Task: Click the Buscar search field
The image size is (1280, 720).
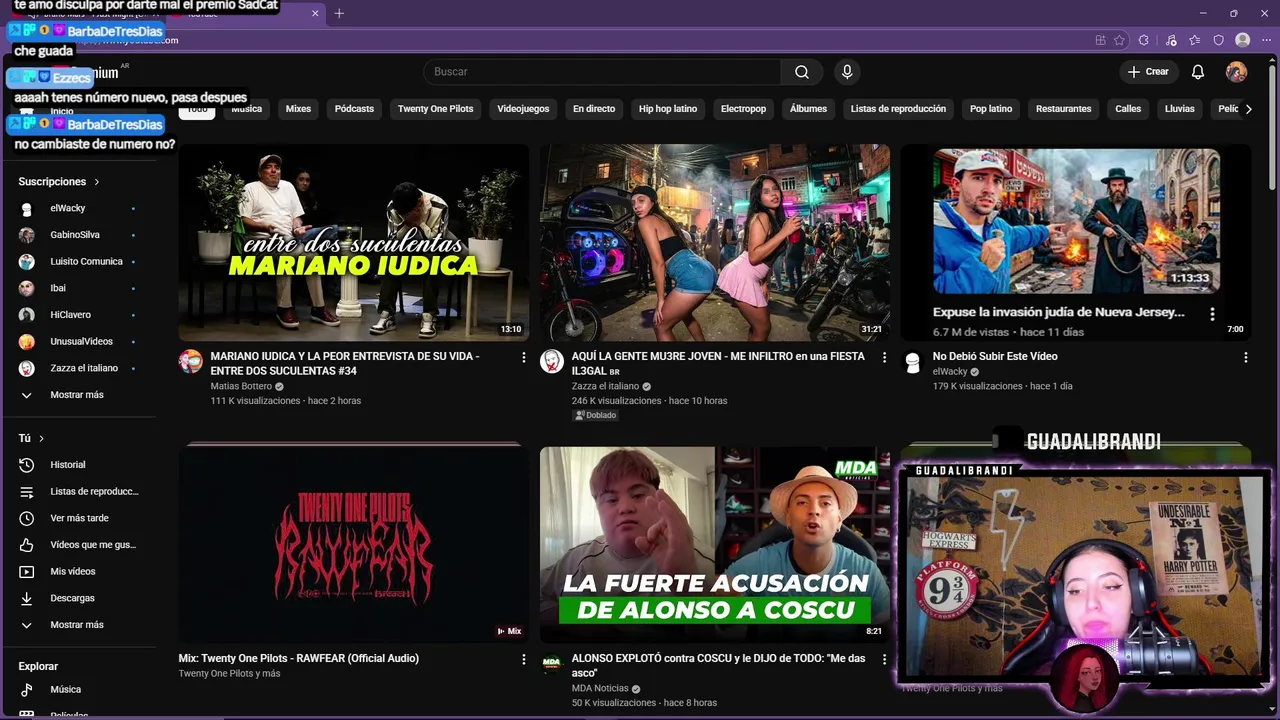Action: pyautogui.click(x=602, y=72)
